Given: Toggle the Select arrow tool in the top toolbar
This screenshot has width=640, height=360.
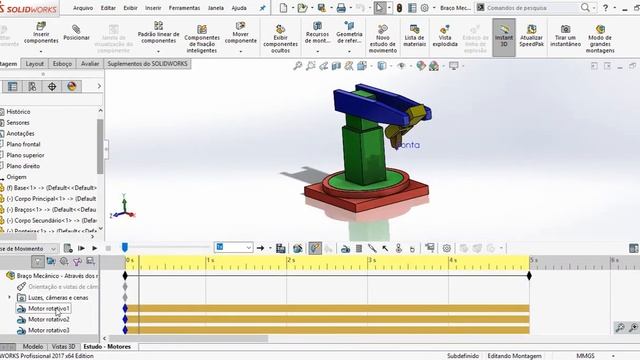Looking at the screenshot, I should coord(380,8).
